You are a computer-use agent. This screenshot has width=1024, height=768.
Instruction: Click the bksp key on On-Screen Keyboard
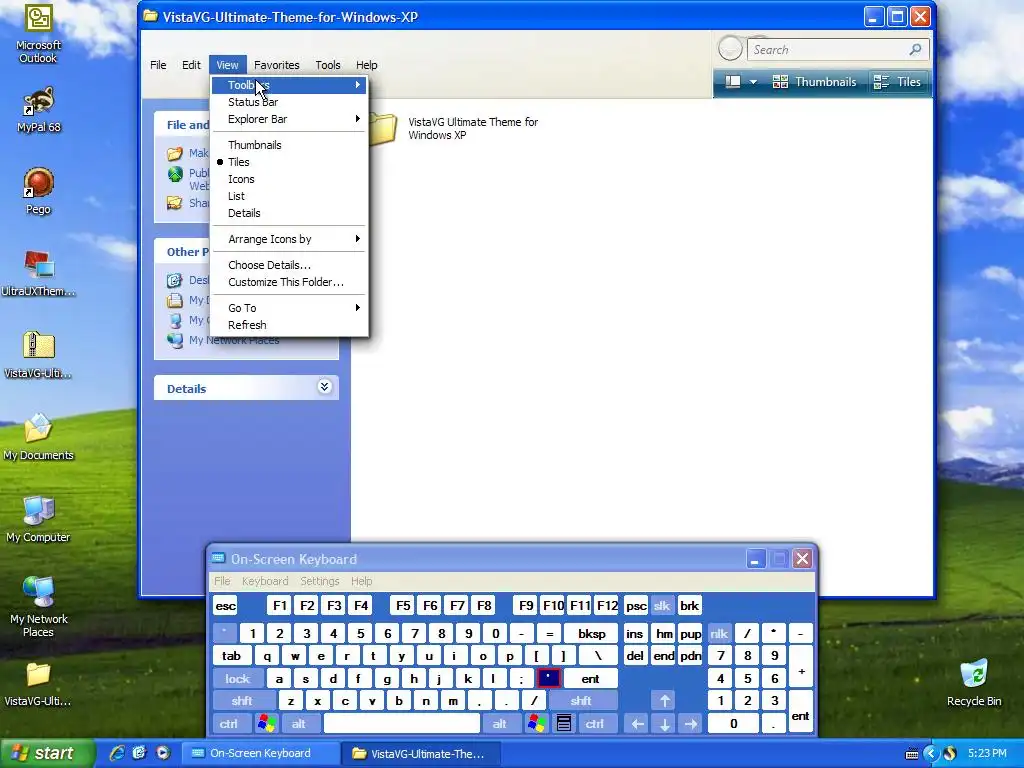coord(592,633)
